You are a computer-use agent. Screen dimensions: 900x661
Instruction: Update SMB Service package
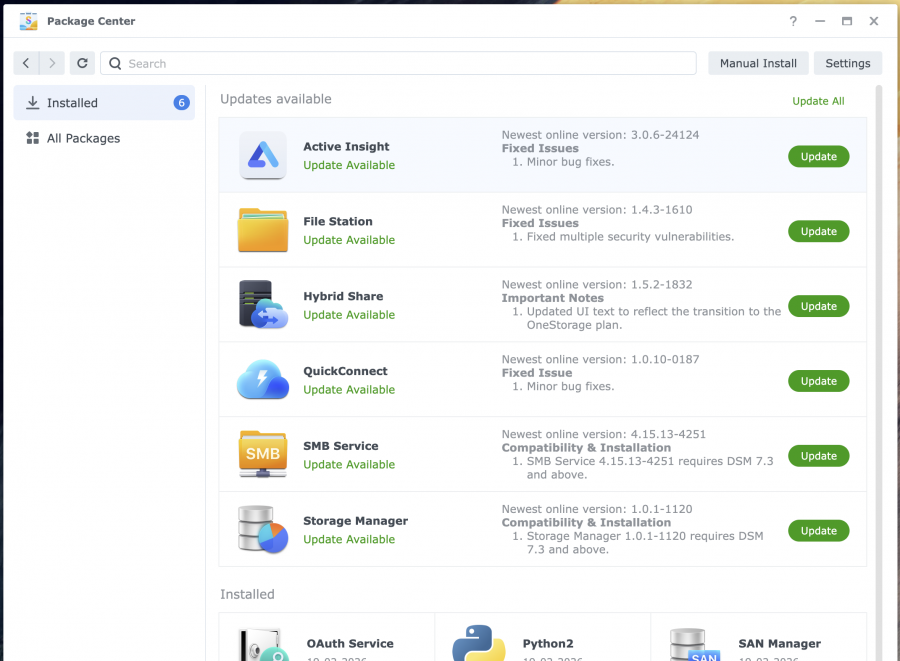(x=818, y=456)
